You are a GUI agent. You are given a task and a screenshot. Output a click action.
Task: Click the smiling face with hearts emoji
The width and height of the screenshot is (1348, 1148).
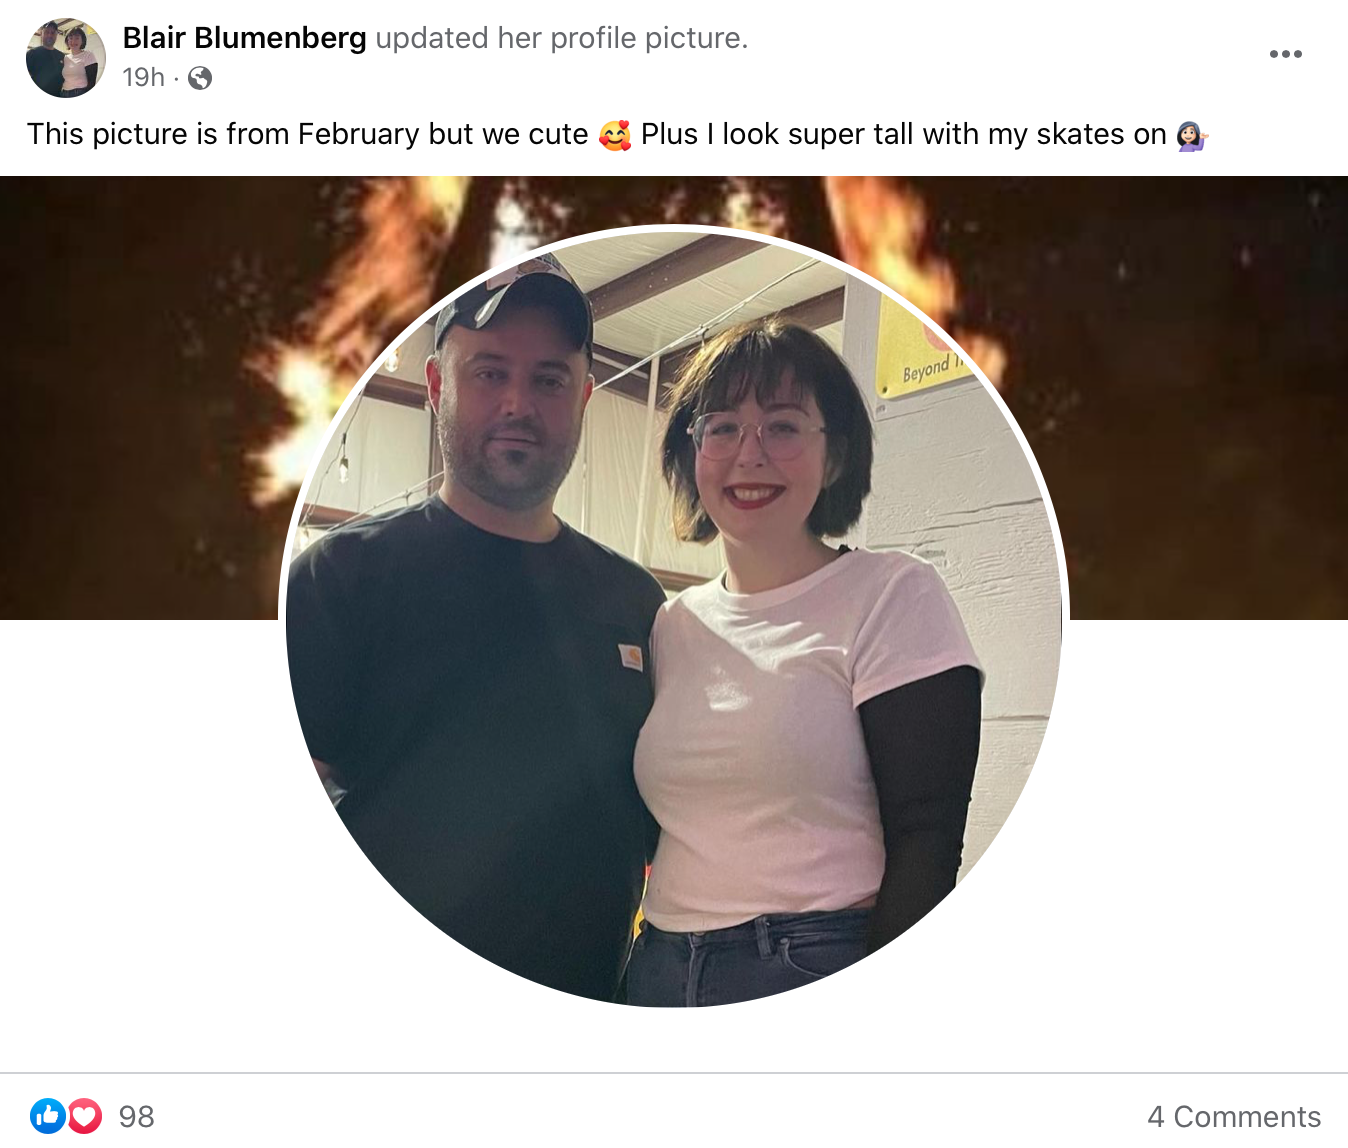(615, 134)
